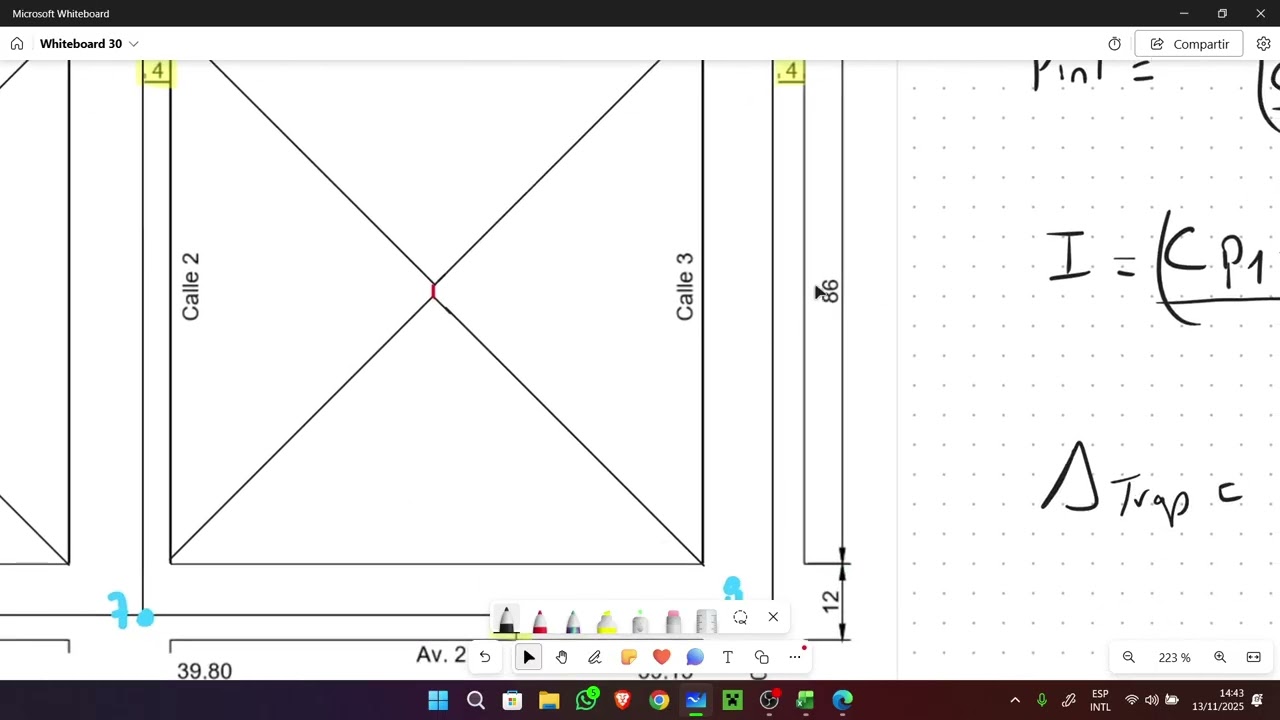Add a sticky note
Image resolution: width=1280 pixels, height=720 pixels.
click(629, 657)
